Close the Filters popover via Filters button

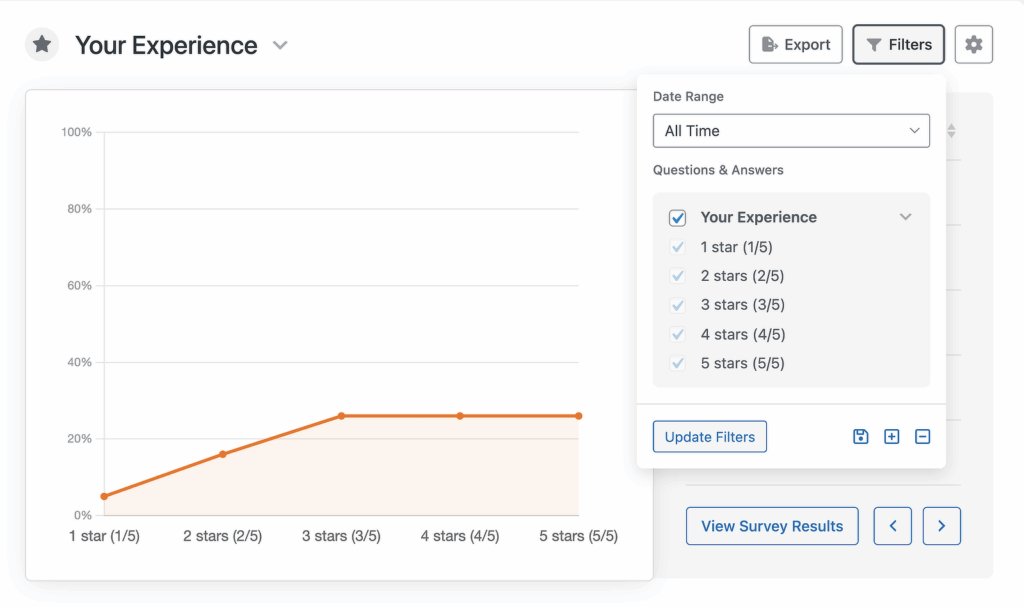(898, 45)
